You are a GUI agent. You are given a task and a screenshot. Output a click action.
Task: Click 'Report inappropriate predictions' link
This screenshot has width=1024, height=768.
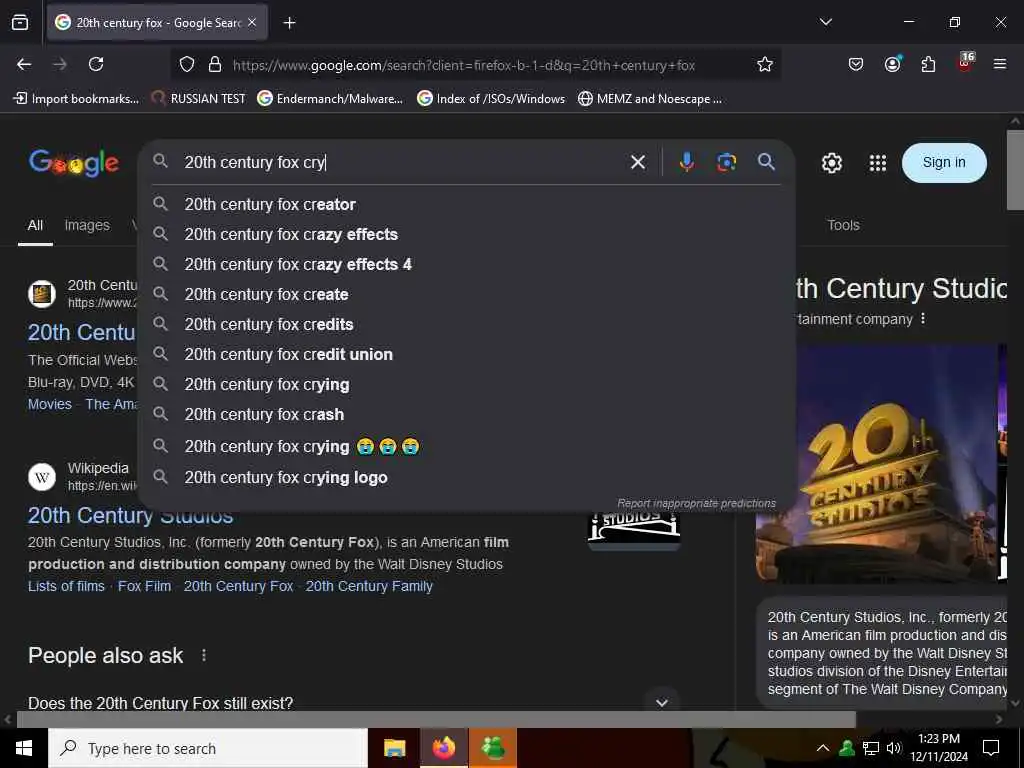pyautogui.click(x=696, y=503)
